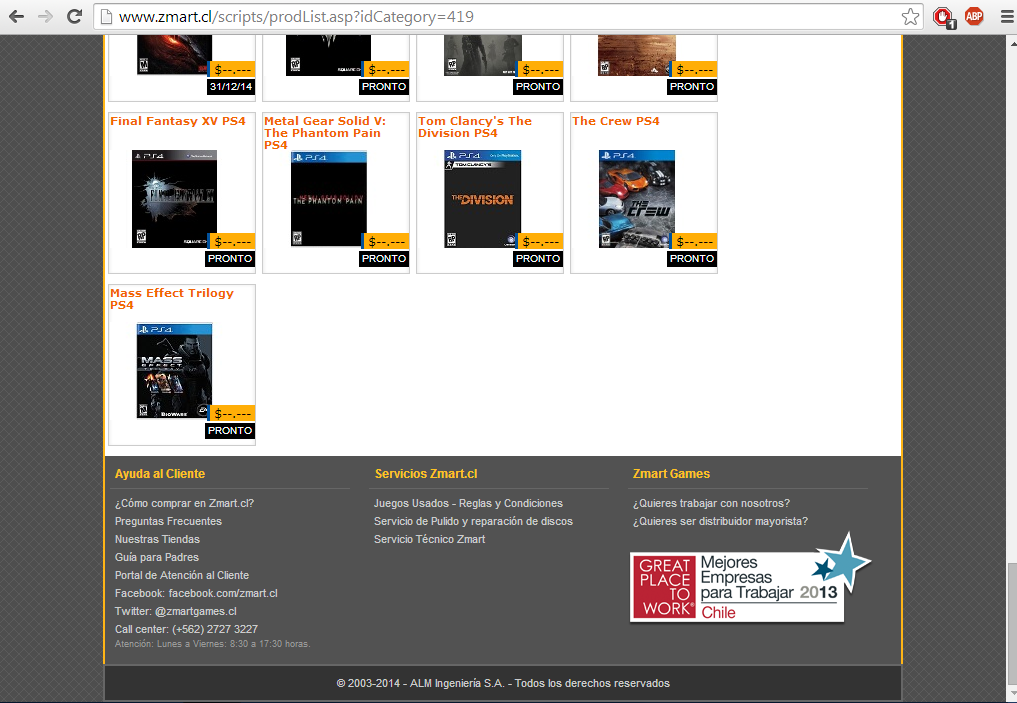This screenshot has width=1017, height=703.
Task: Click the price tag on The Crew
Action: pyautogui.click(x=693, y=241)
